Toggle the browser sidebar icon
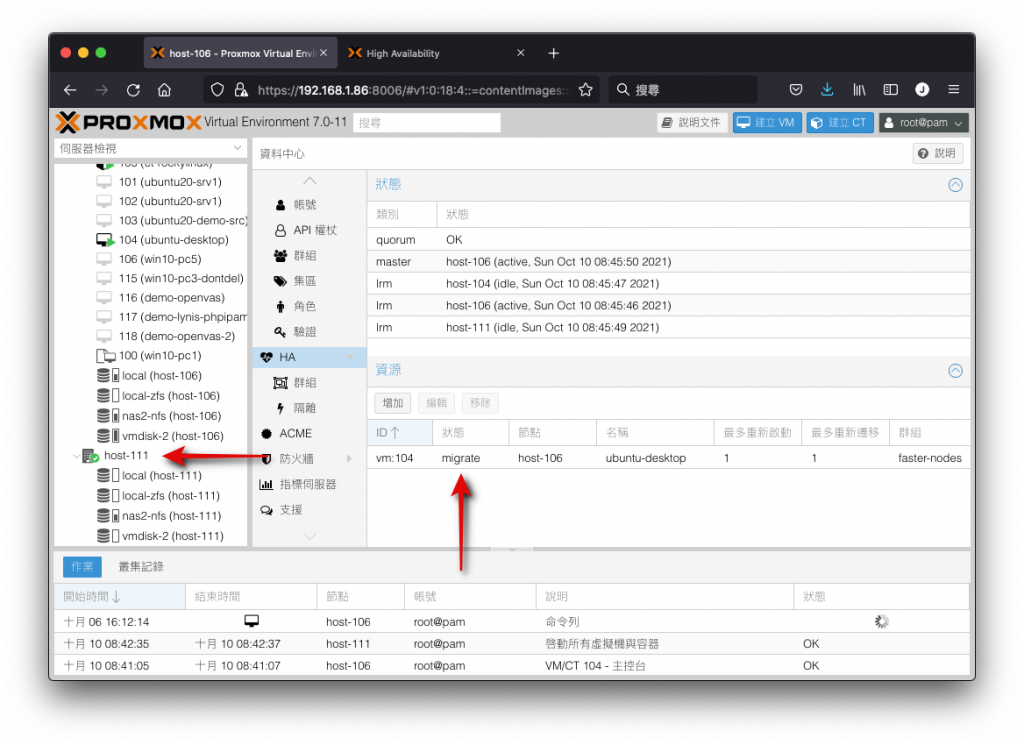The image size is (1024, 745). (891, 89)
